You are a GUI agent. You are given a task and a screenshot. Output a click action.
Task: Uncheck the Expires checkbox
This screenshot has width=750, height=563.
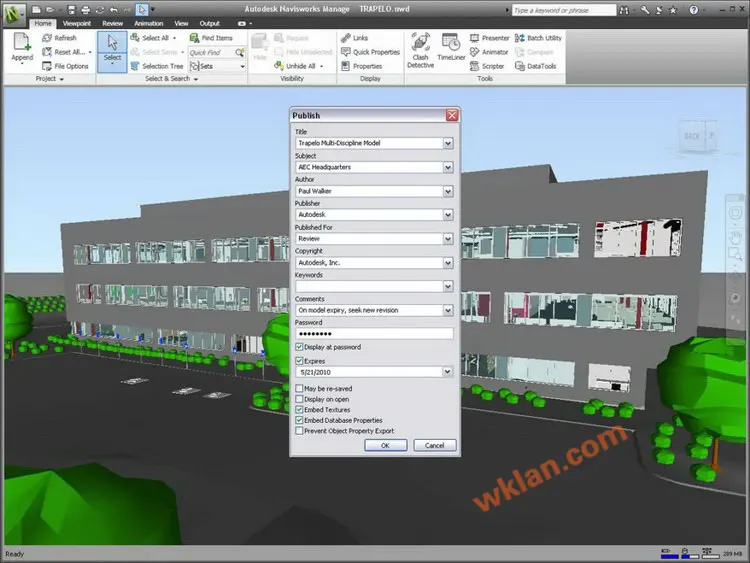[x=299, y=361]
